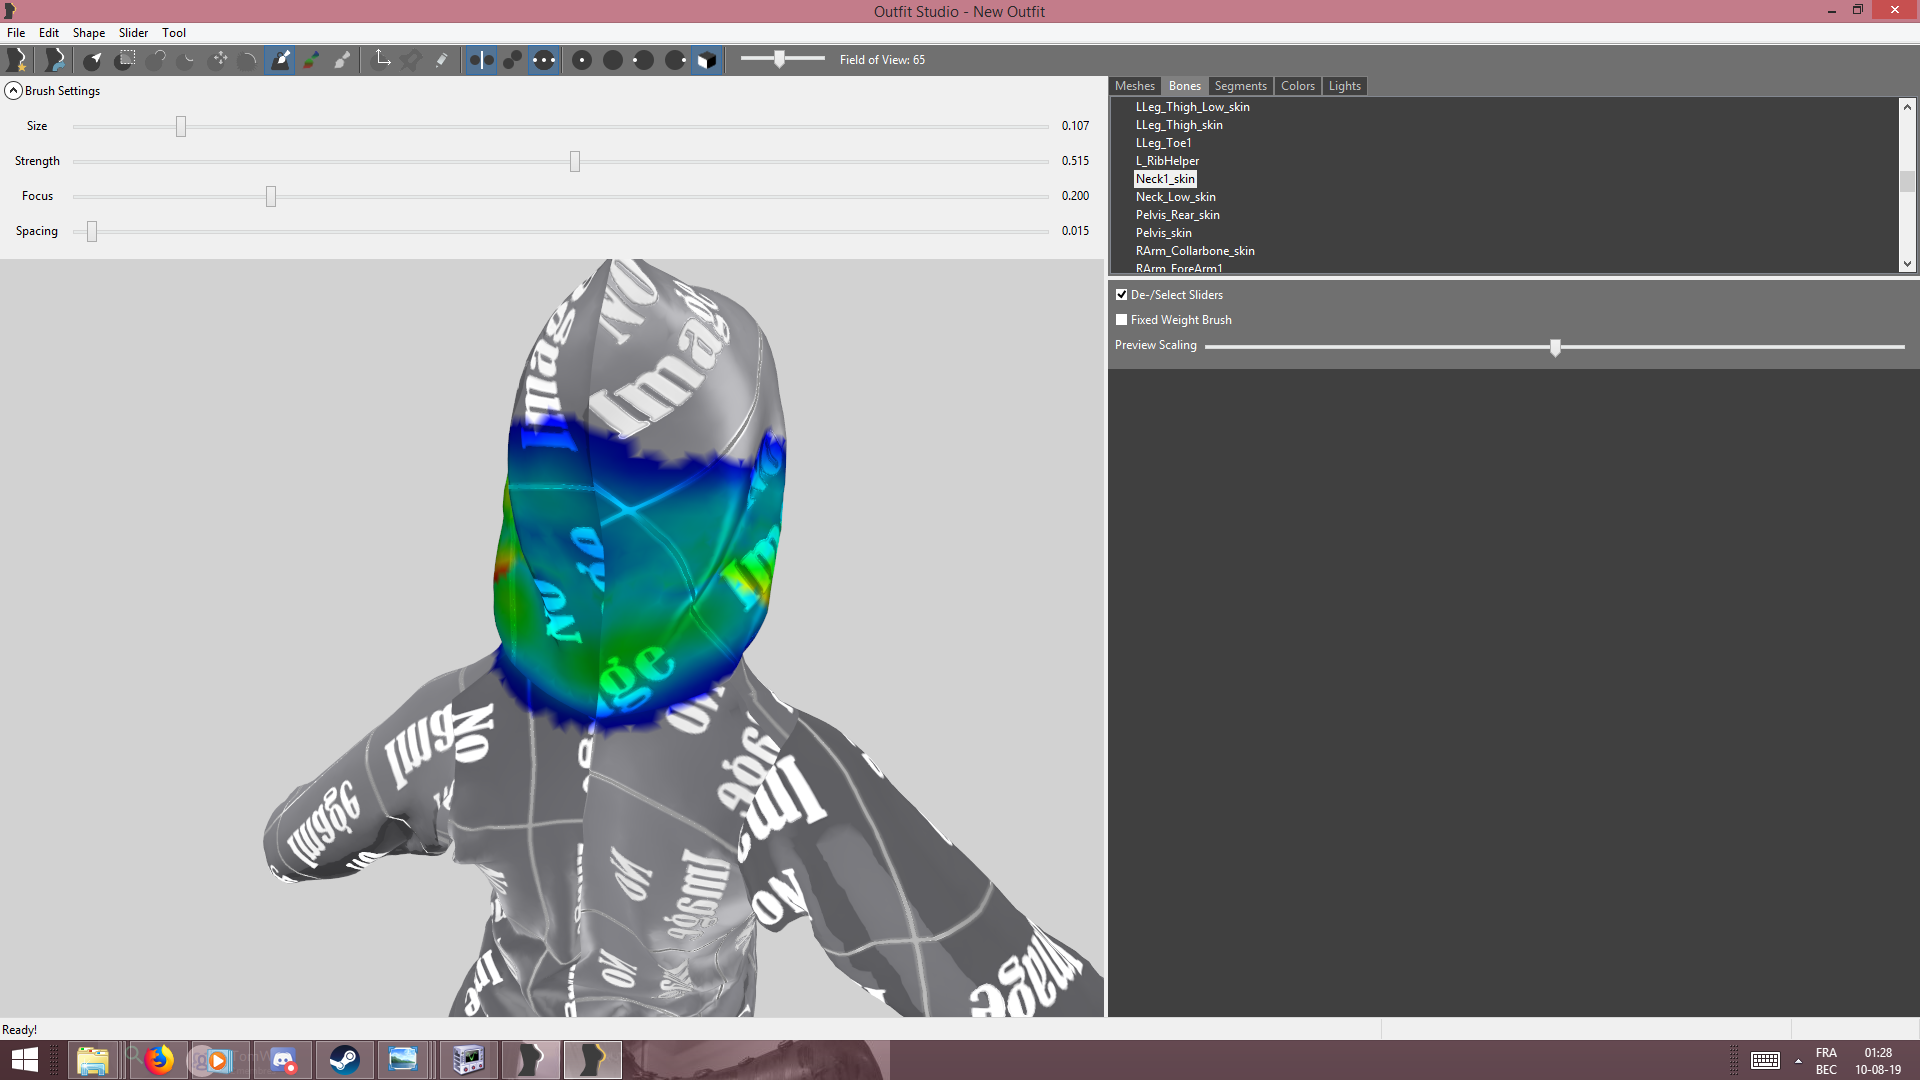Image resolution: width=1920 pixels, height=1080 pixels.
Task: Enable edge-connected vertices icon
Action: (513, 60)
